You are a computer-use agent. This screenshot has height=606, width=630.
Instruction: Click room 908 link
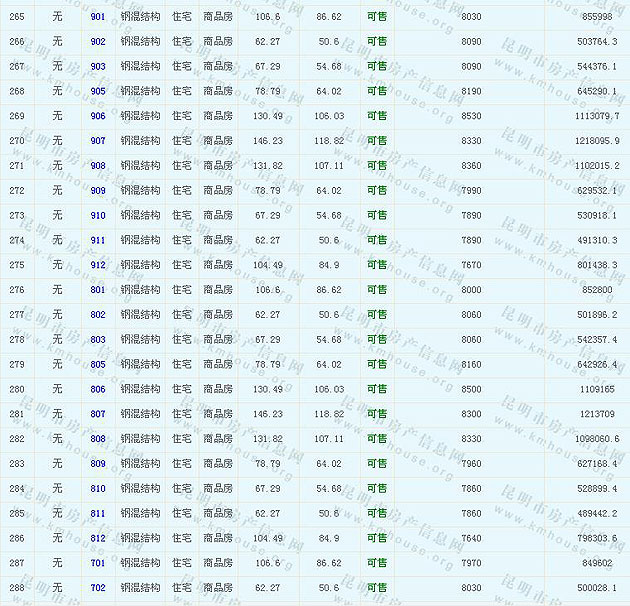(97, 166)
